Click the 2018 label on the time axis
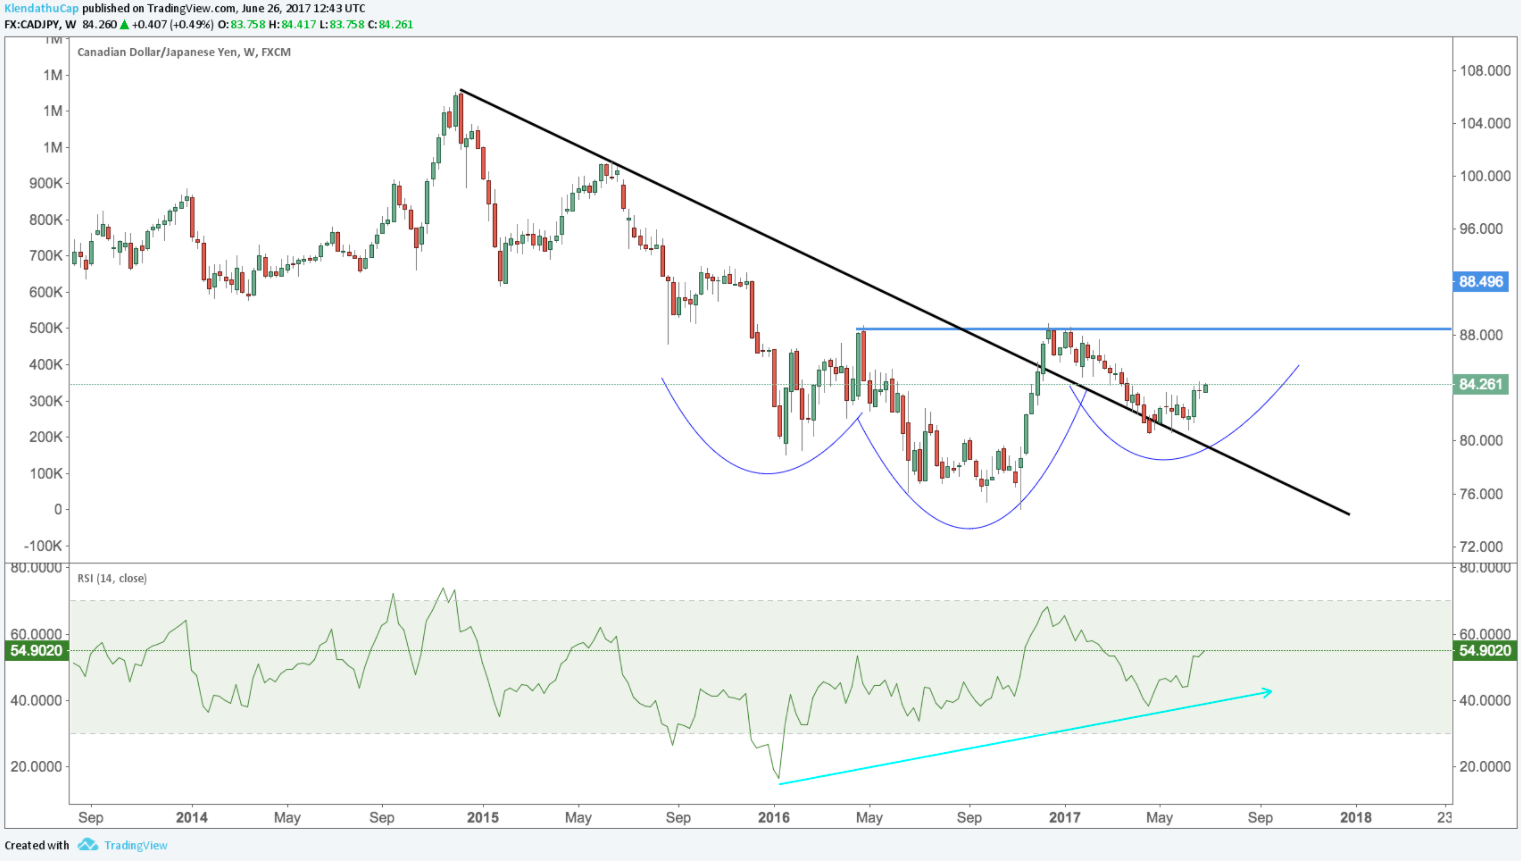This screenshot has width=1521, height=861. (x=1355, y=817)
